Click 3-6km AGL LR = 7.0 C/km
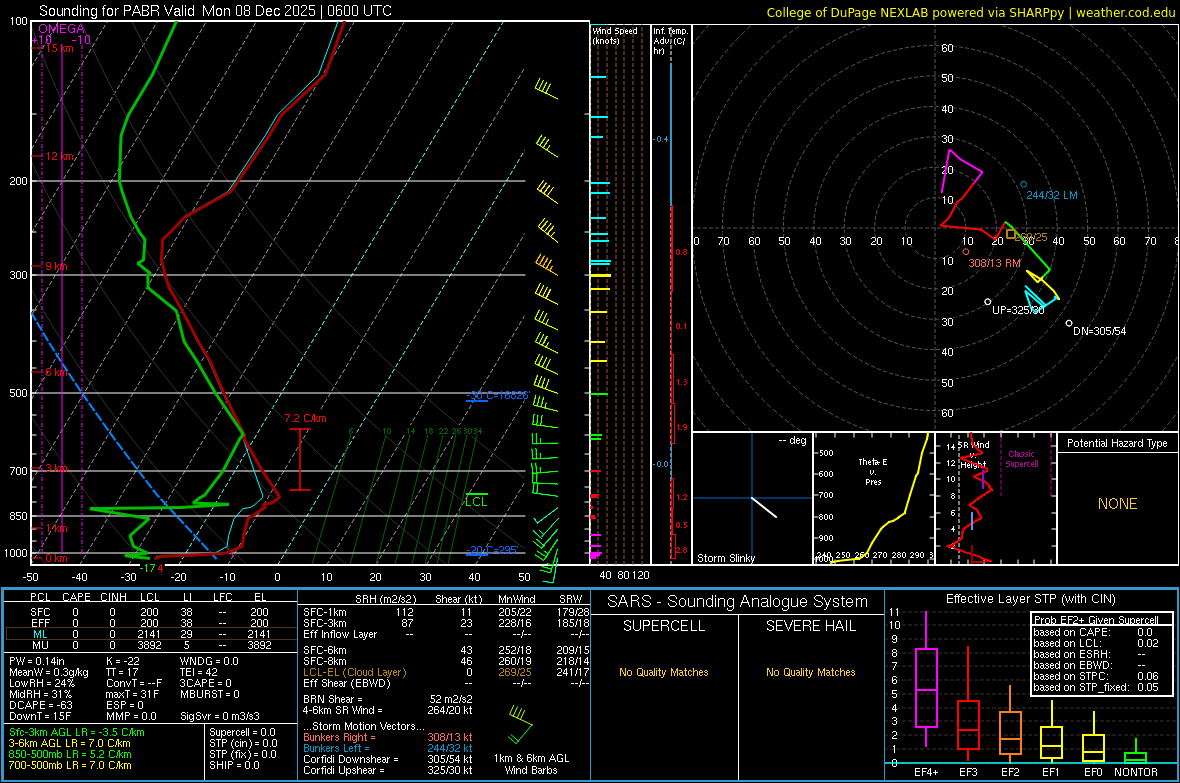Screen dimensions: 1180x783 click(x=70, y=743)
